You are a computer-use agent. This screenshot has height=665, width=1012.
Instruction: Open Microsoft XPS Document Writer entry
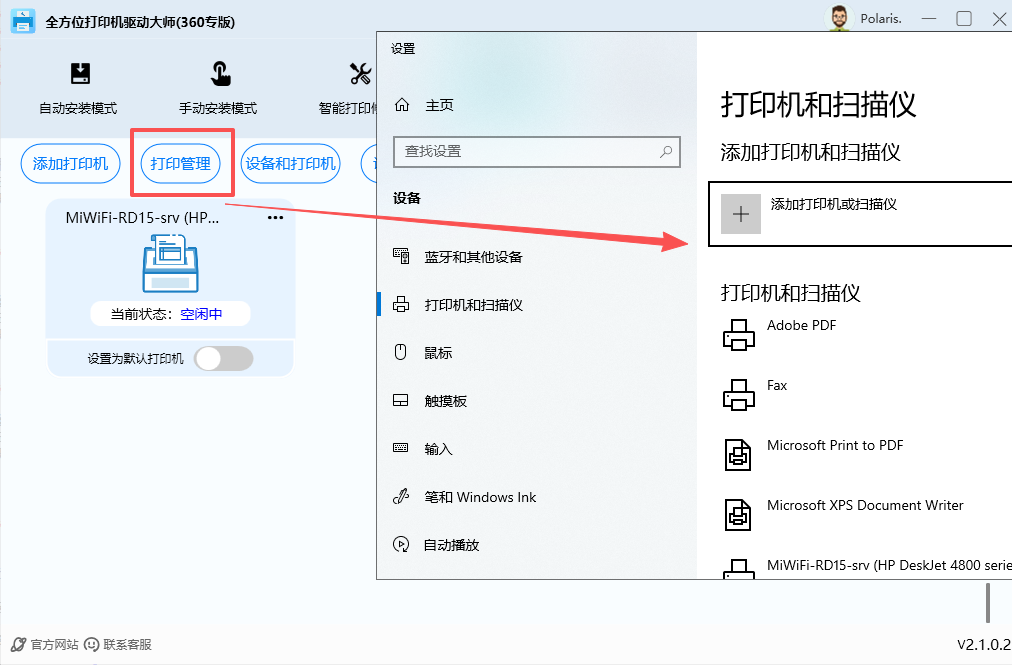864,506
